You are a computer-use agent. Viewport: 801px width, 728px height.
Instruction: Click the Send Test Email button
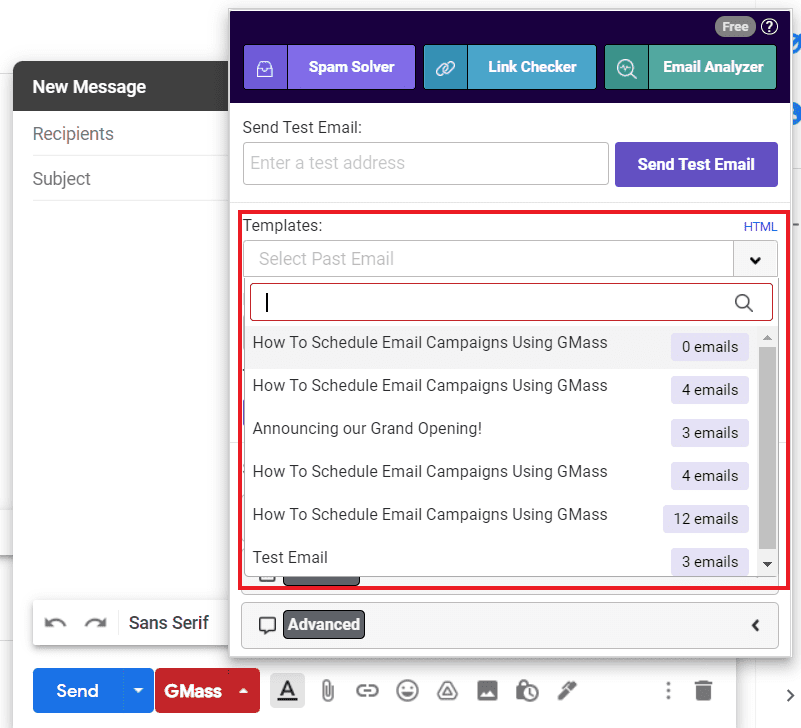tap(695, 164)
